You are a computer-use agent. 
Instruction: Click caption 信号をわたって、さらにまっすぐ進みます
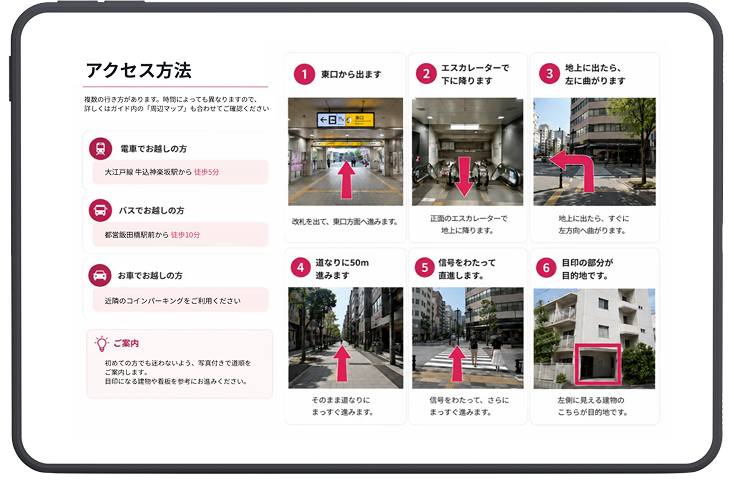coord(468,406)
